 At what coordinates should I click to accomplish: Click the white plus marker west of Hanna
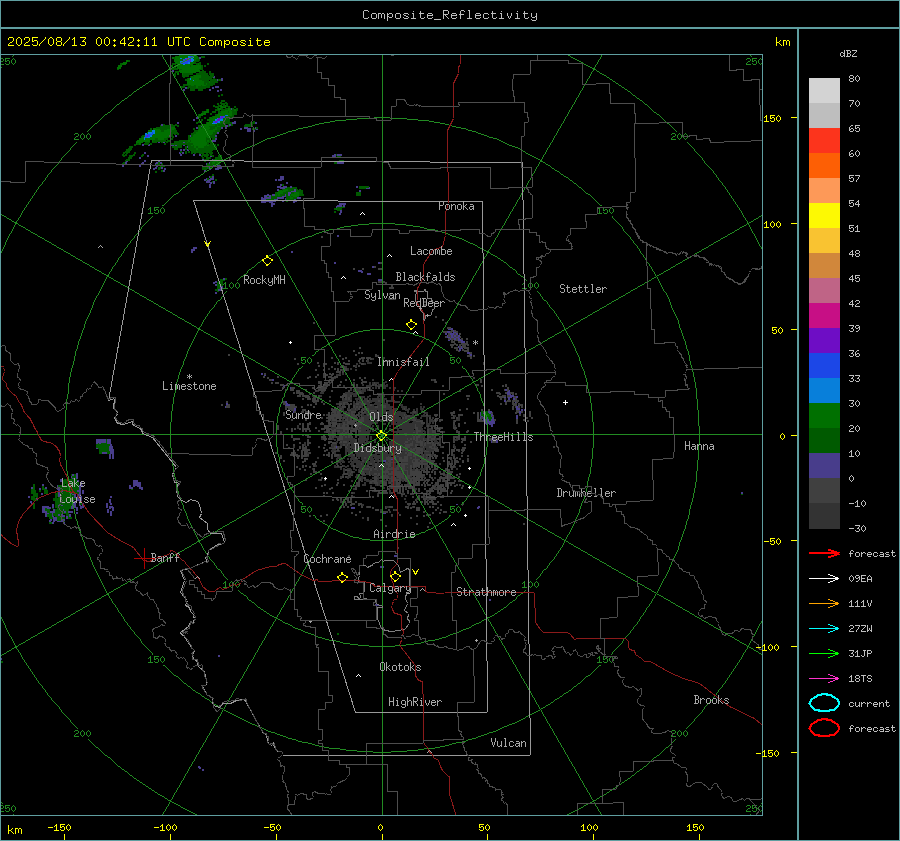click(565, 402)
